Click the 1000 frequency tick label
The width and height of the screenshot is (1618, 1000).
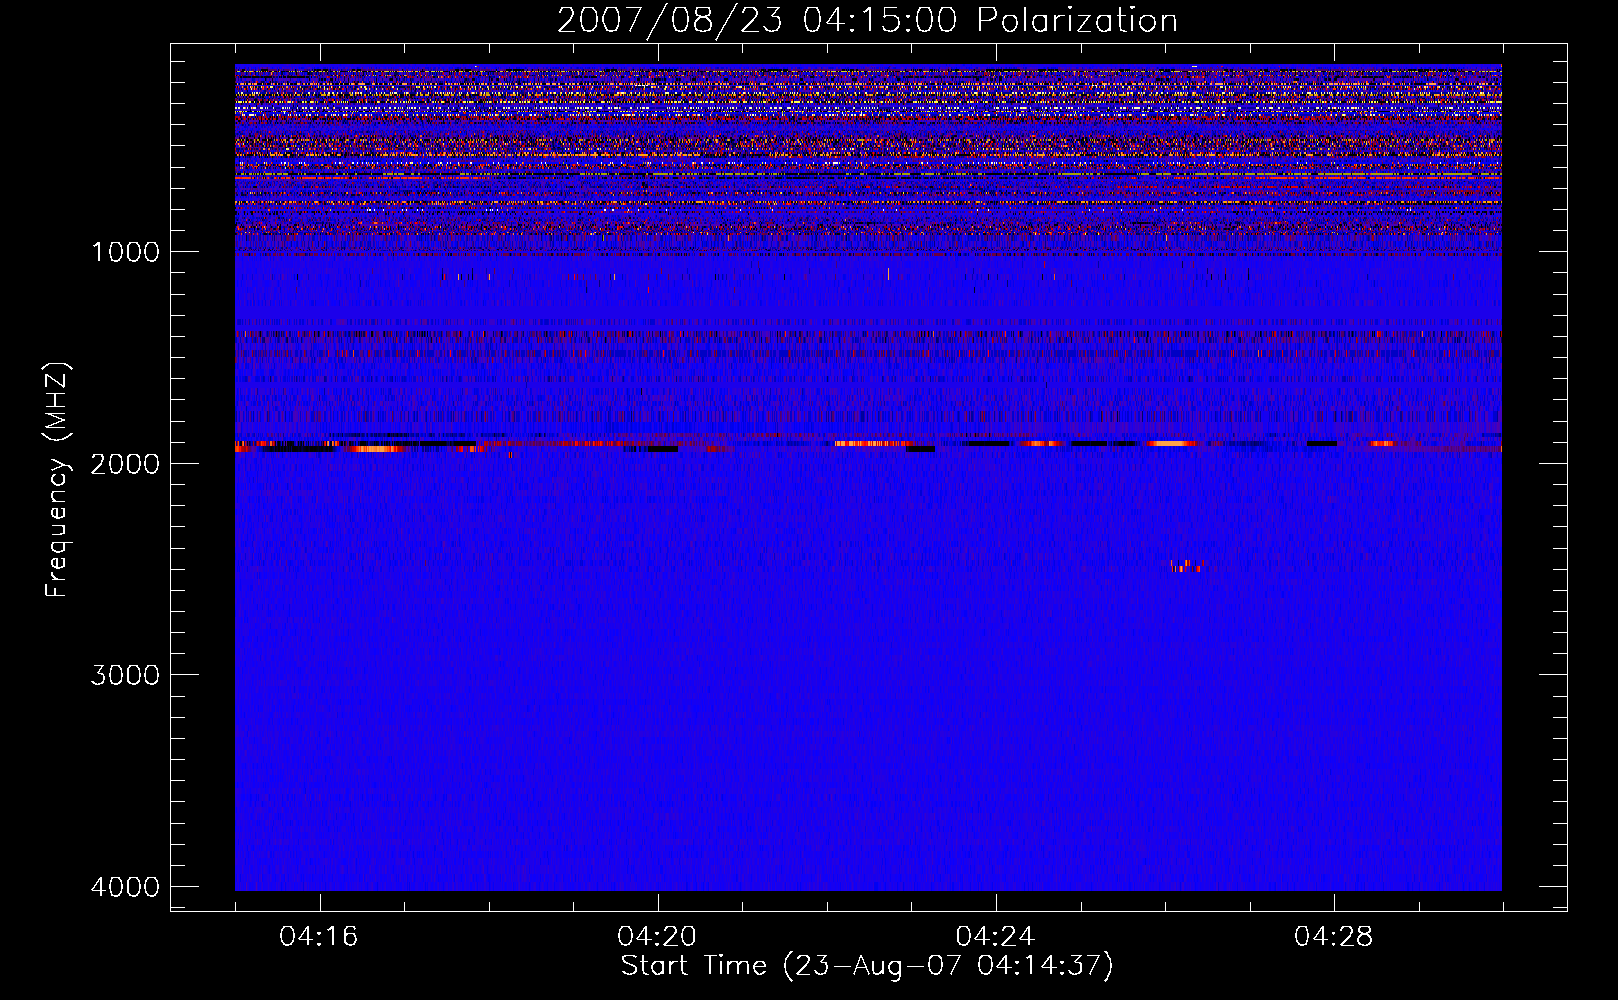pos(125,252)
